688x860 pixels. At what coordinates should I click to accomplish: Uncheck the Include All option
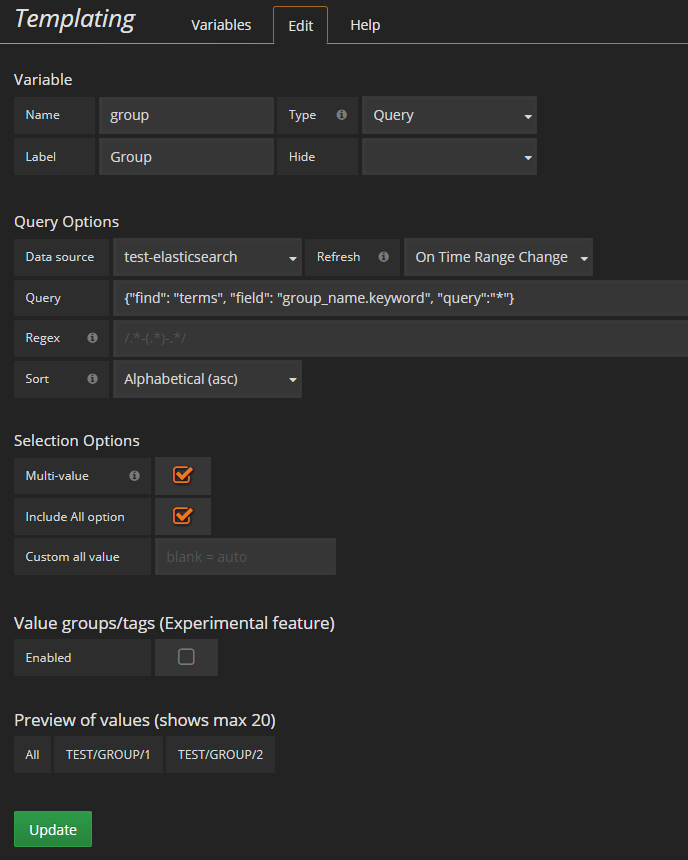184,516
